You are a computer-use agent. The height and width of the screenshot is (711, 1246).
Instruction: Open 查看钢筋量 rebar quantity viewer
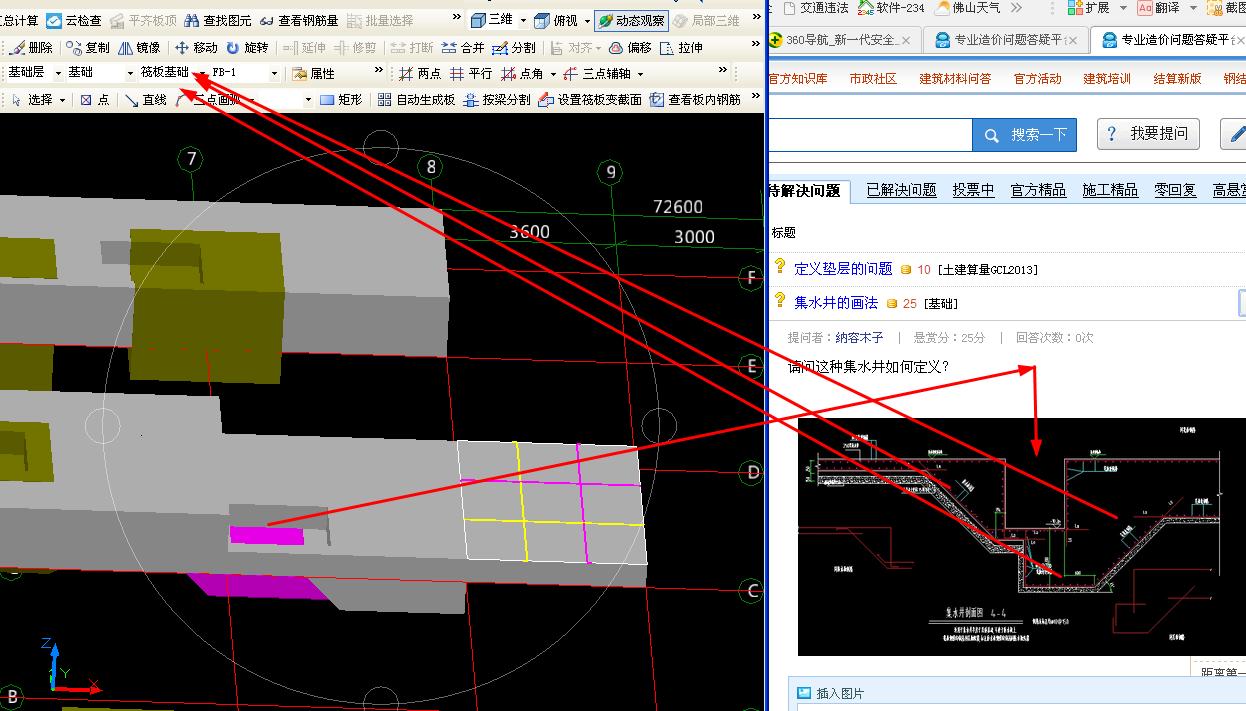pos(298,20)
